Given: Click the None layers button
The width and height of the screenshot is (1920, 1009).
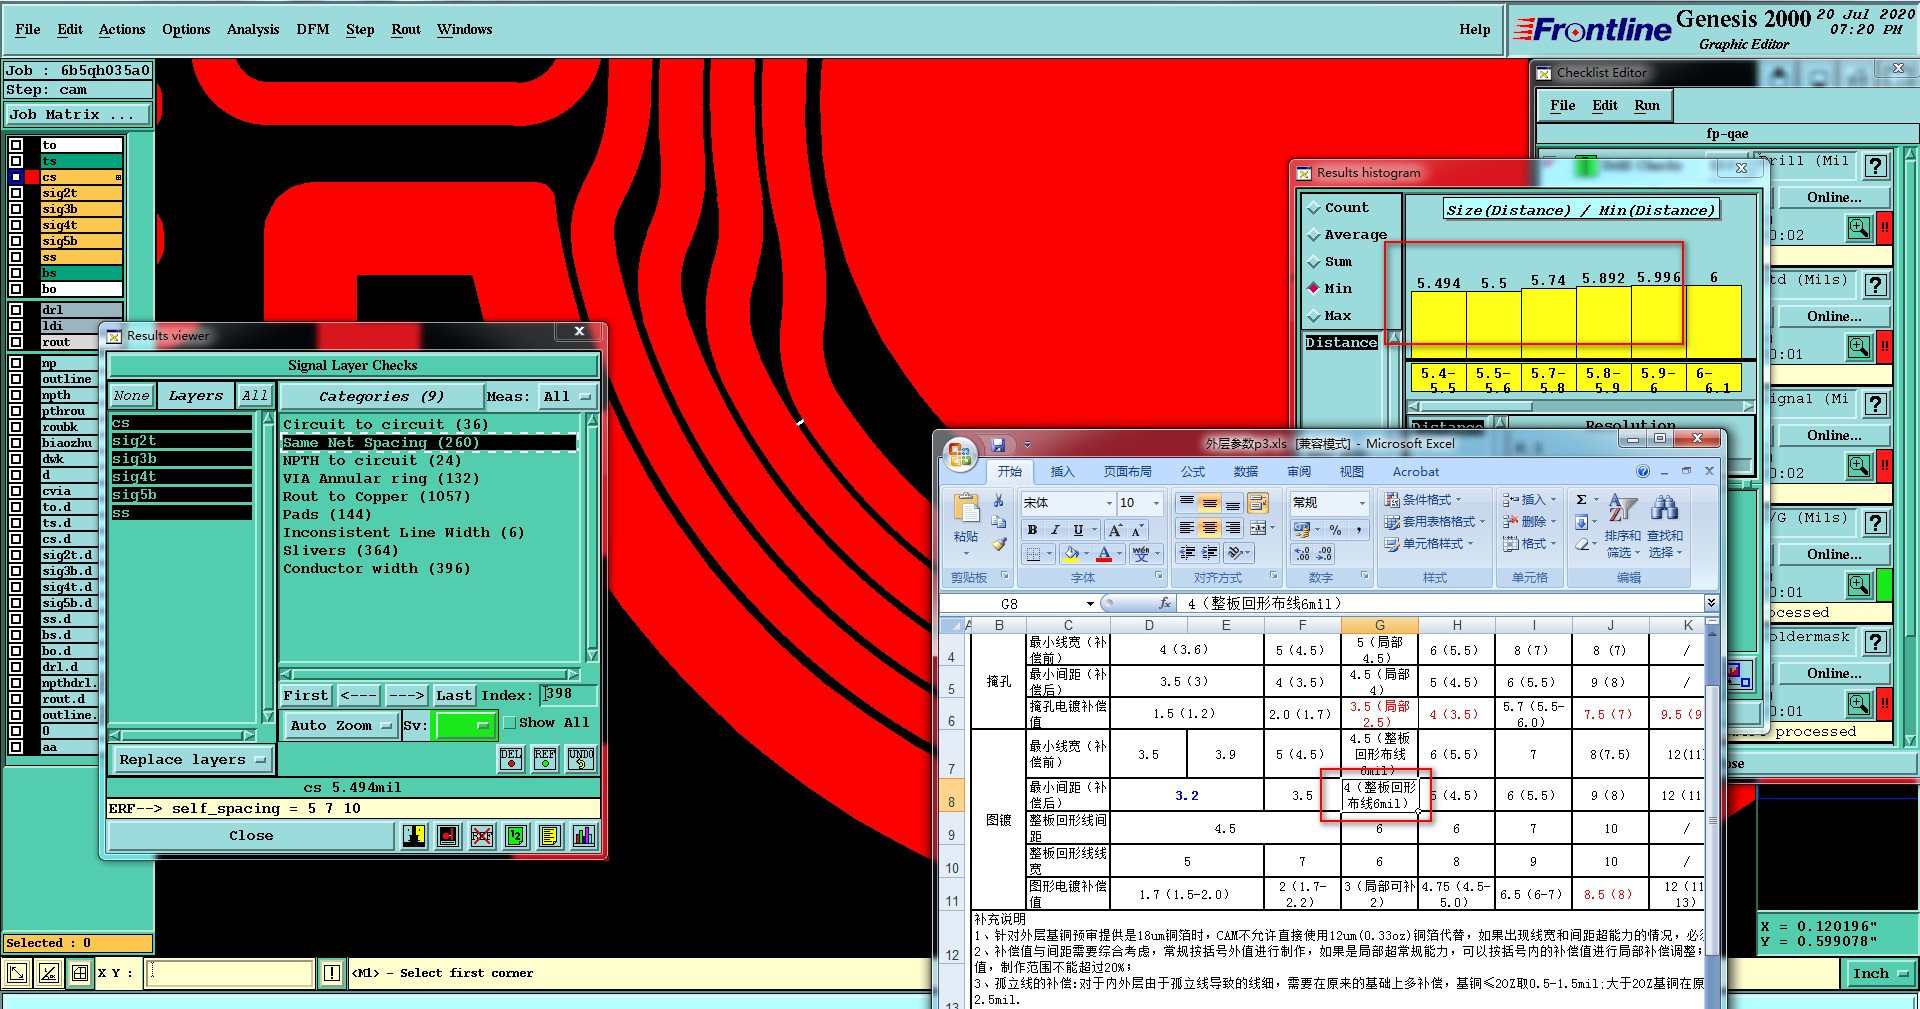Looking at the screenshot, I should (131, 397).
